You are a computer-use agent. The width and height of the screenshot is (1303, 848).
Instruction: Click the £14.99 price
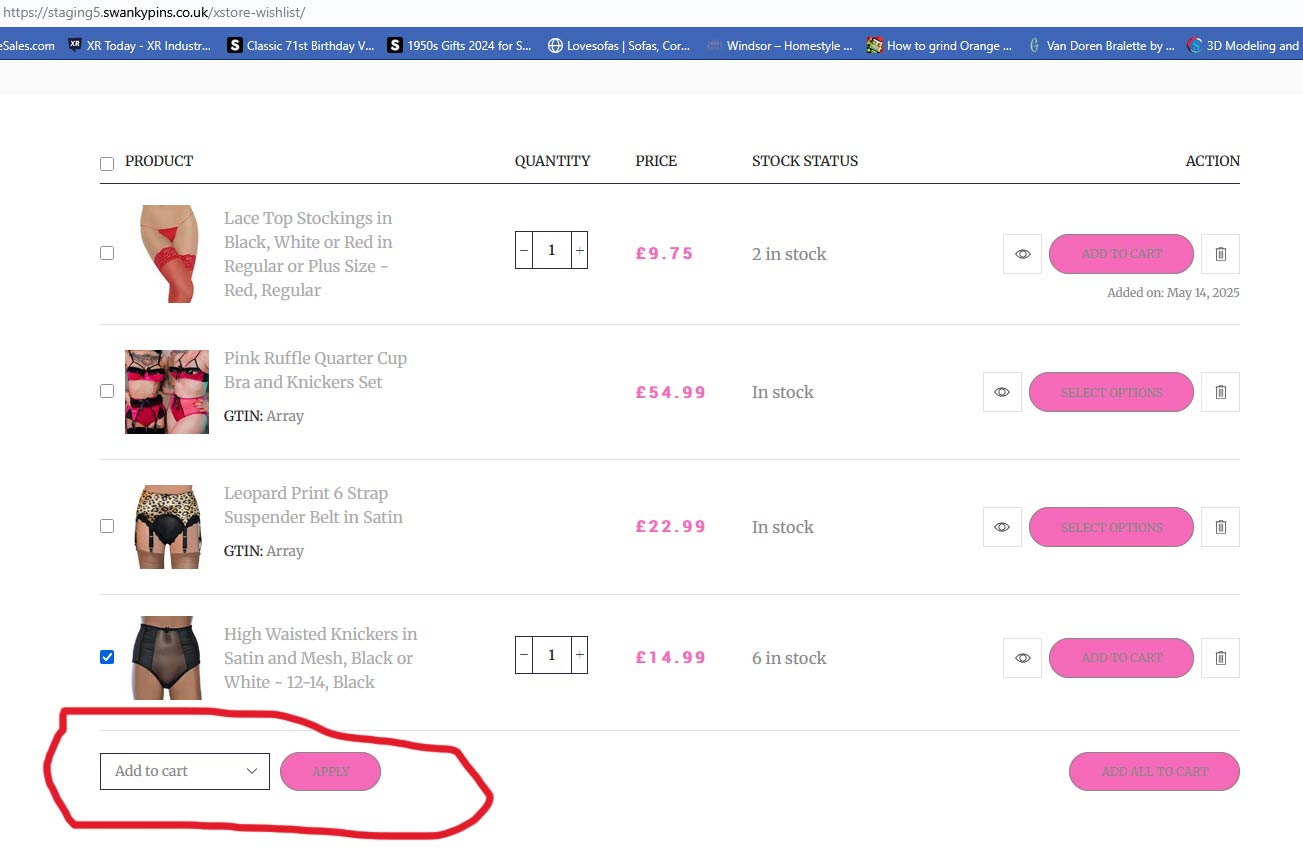tap(671, 658)
